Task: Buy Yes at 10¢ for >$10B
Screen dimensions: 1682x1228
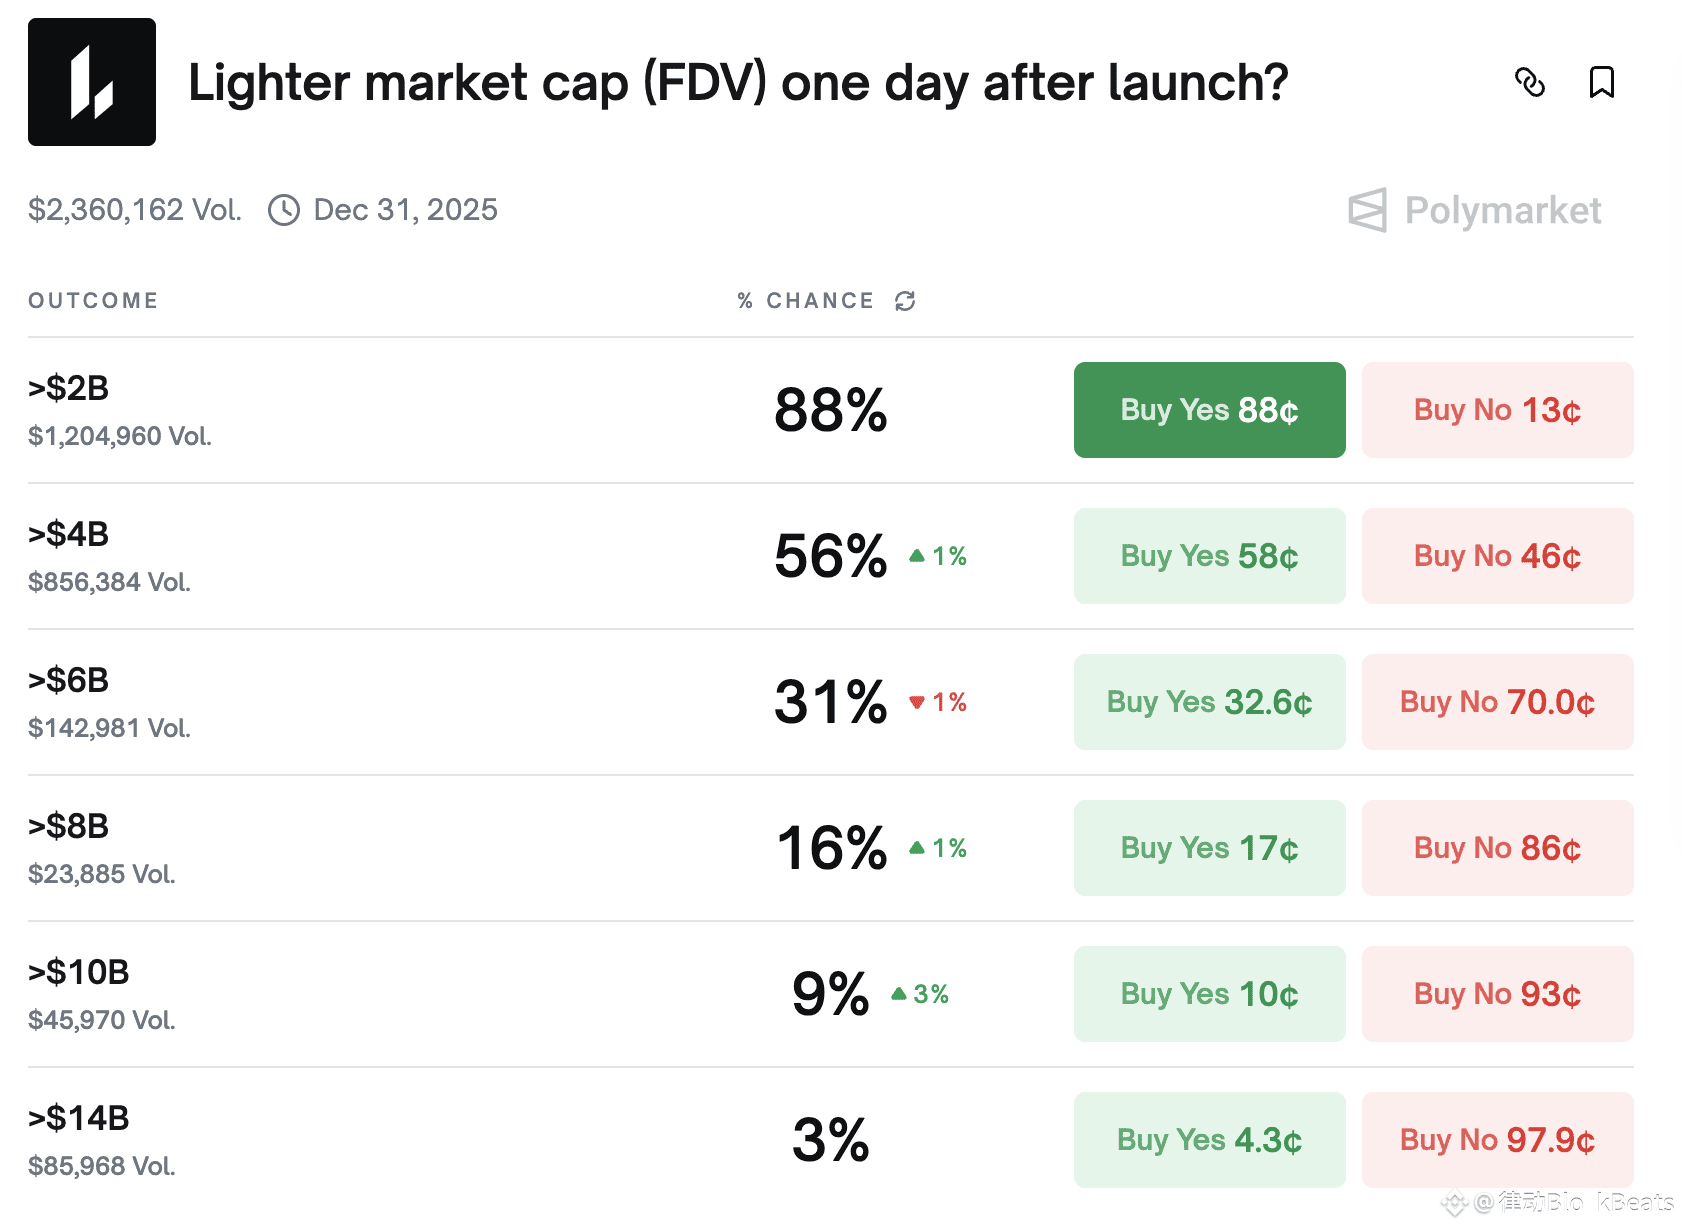Action: pyautogui.click(x=1209, y=994)
